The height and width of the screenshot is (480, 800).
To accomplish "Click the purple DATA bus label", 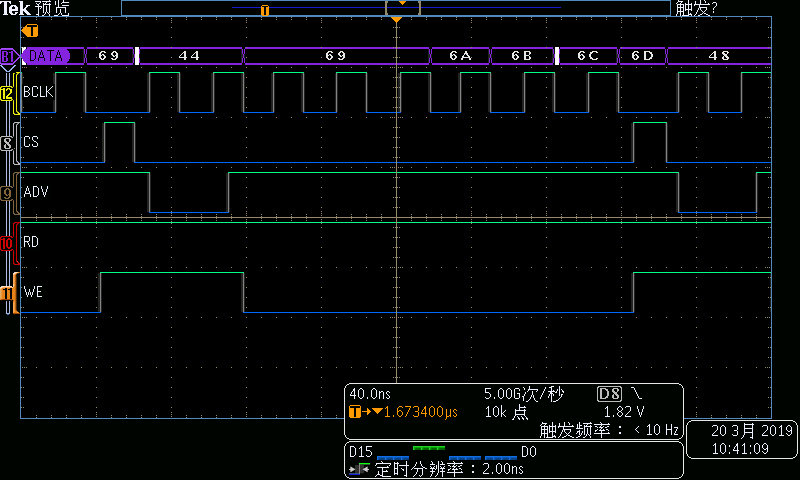I will pyautogui.click(x=46, y=56).
